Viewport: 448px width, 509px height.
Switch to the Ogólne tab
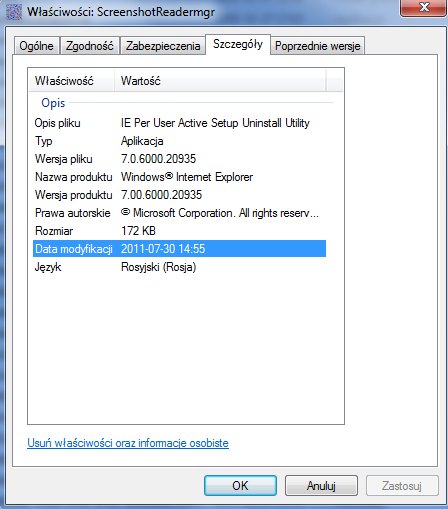point(36,46)
